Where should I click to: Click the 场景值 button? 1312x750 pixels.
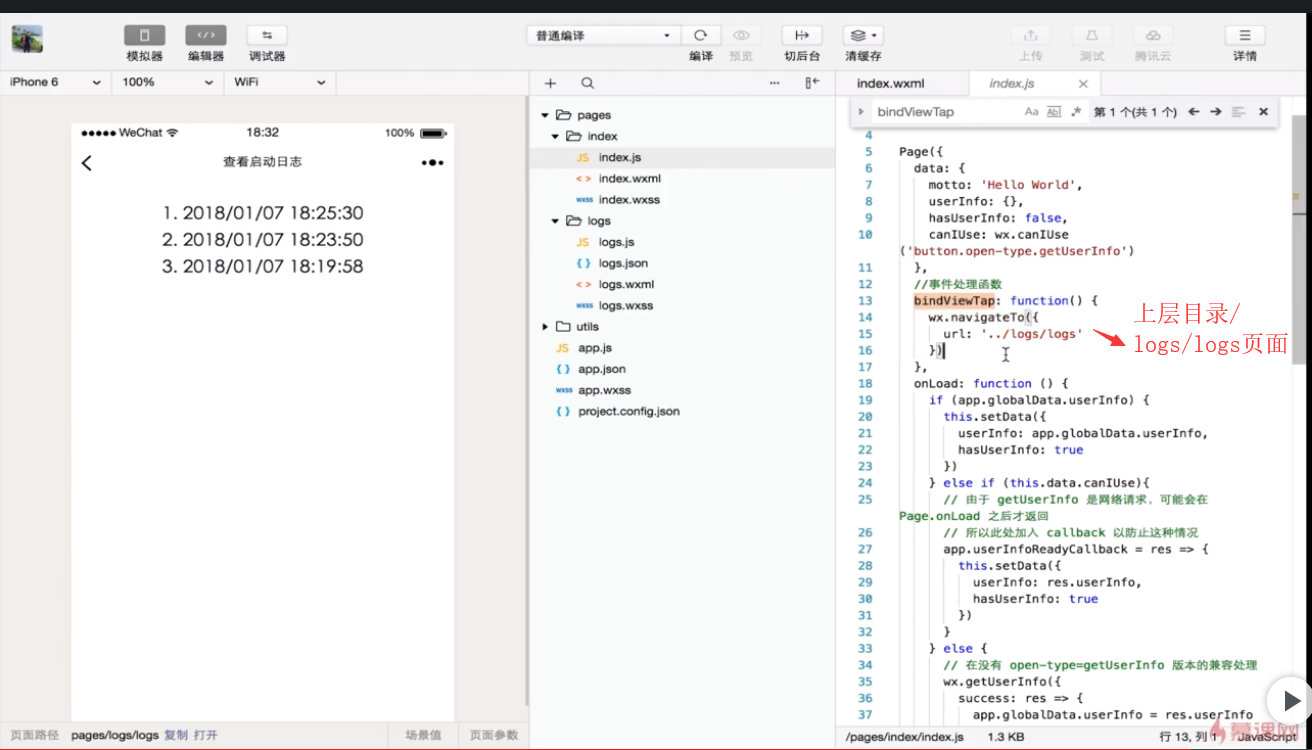(x=423, y=735)
